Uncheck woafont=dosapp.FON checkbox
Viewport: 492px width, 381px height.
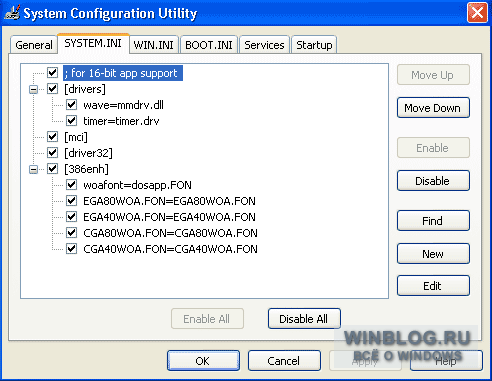71,185
